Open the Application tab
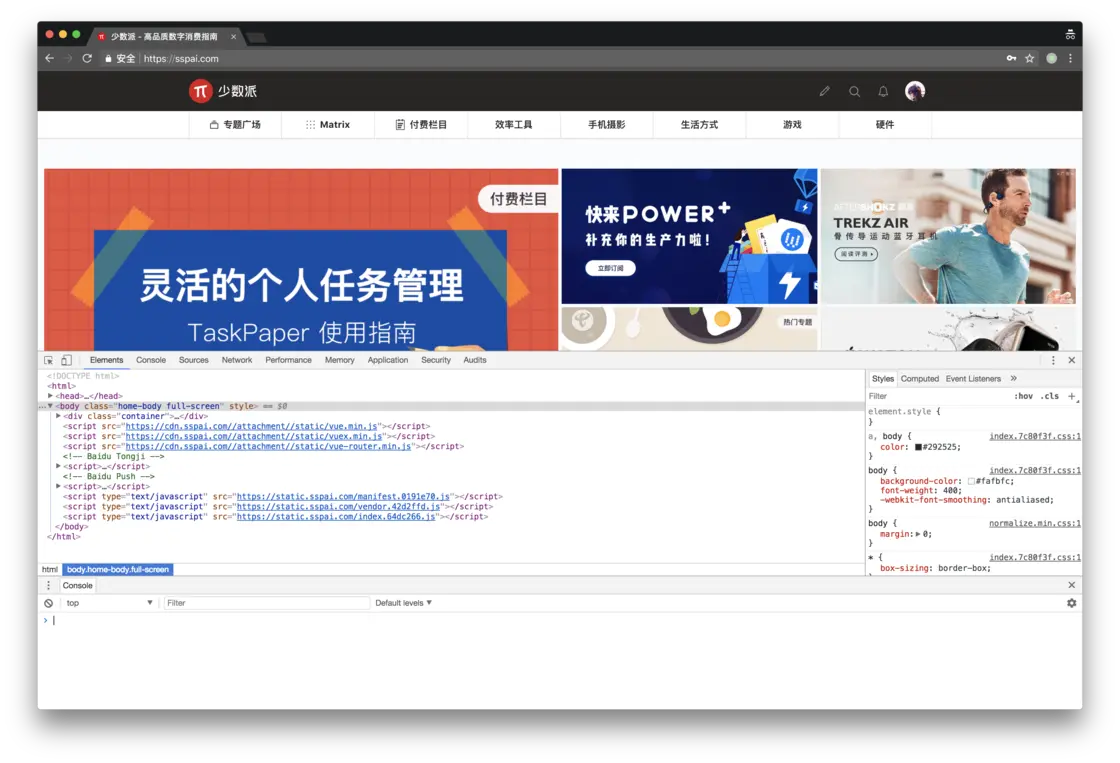 click(x=388, y=361)
